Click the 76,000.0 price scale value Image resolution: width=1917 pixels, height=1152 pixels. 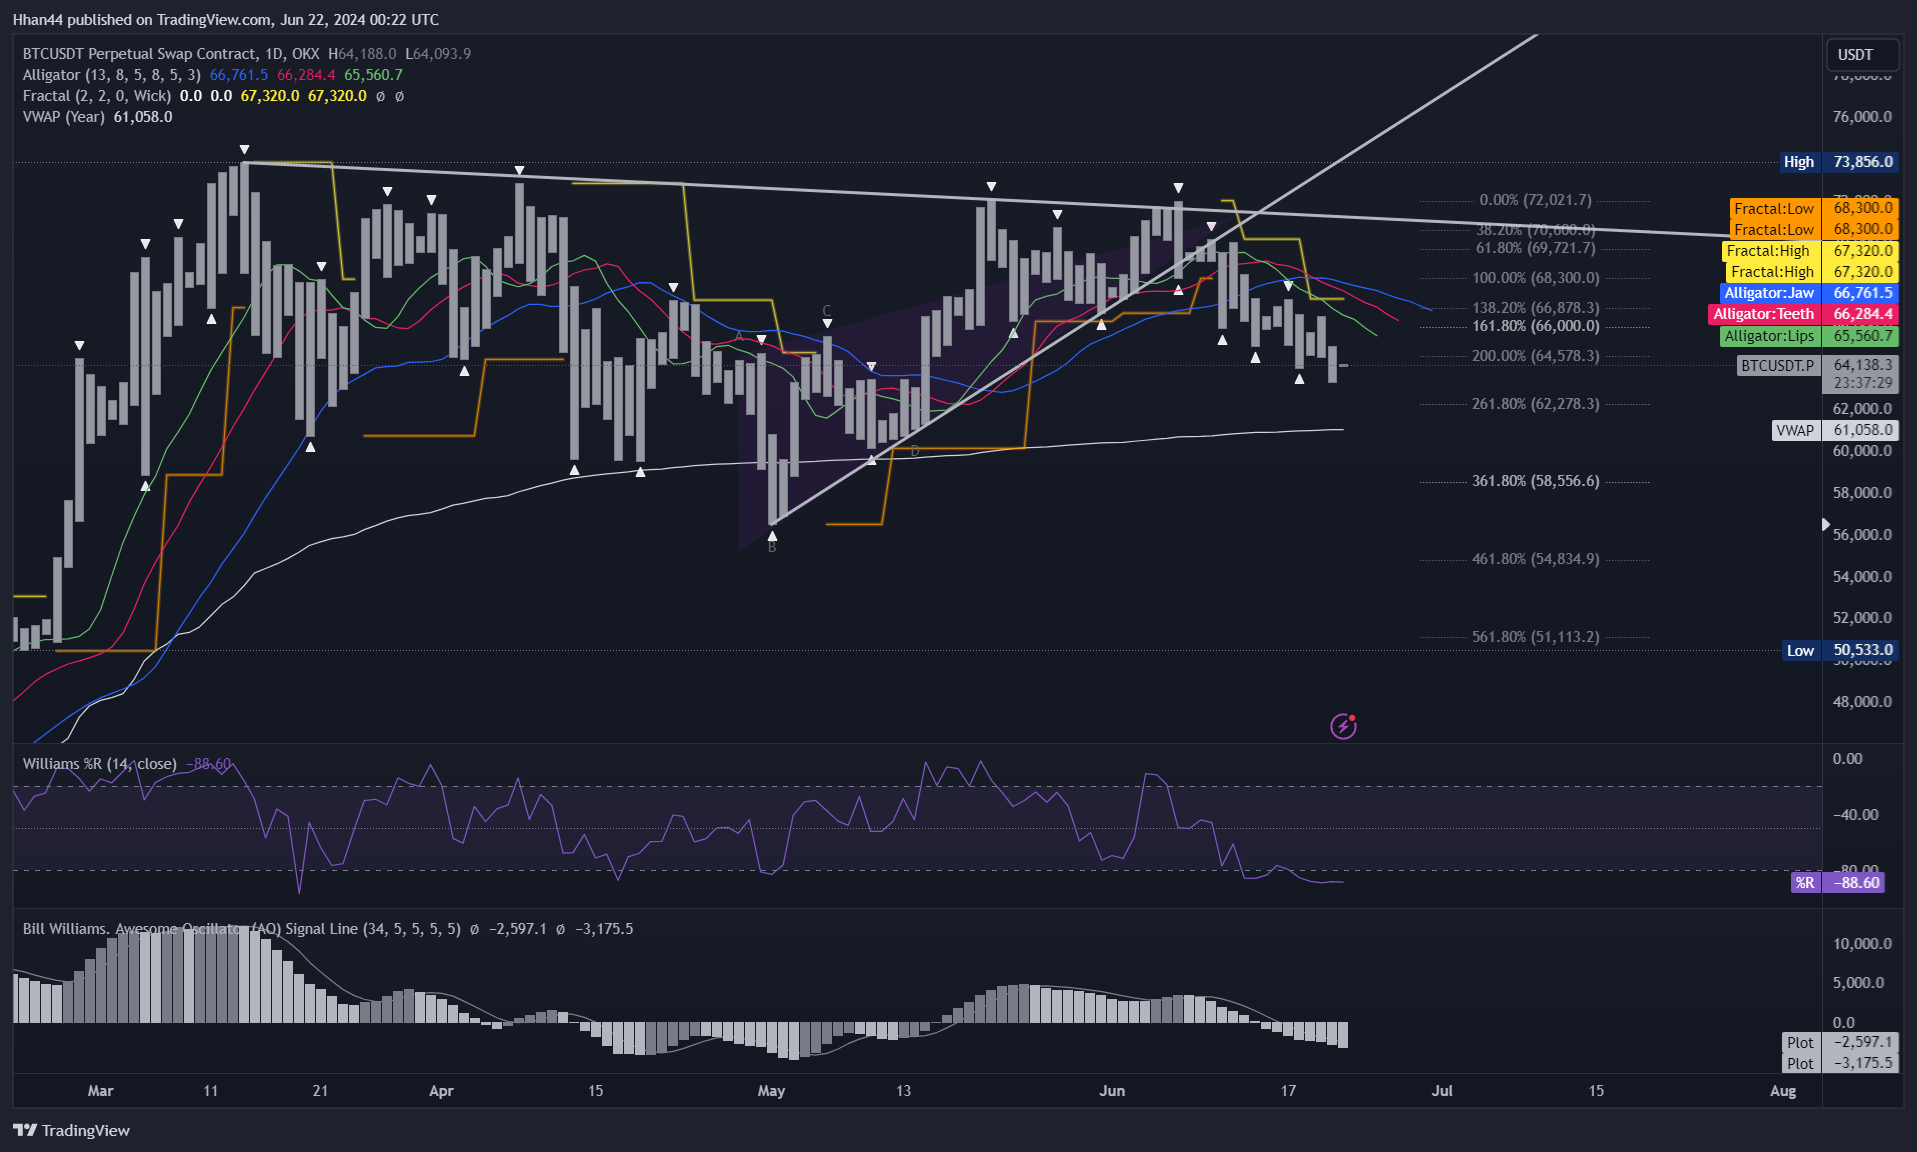coord(1862,117)
